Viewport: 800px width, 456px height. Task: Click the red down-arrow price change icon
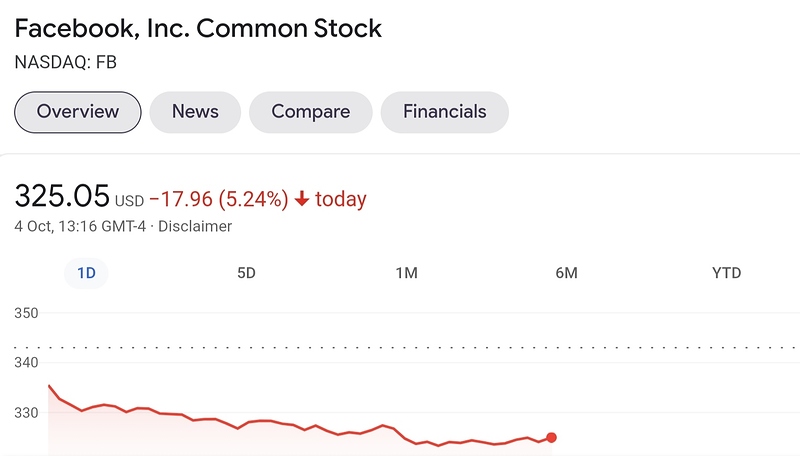click(302, 199)
